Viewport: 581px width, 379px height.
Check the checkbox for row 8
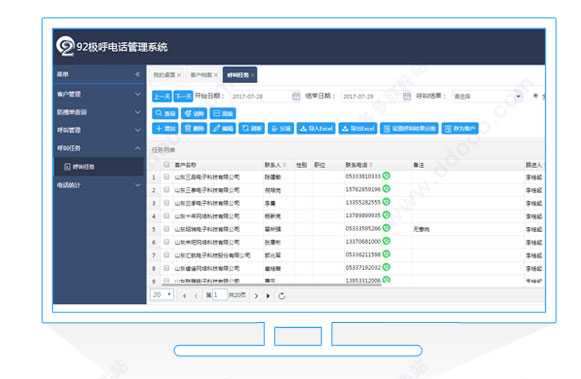pyautogui.click(x=166, y=268)
